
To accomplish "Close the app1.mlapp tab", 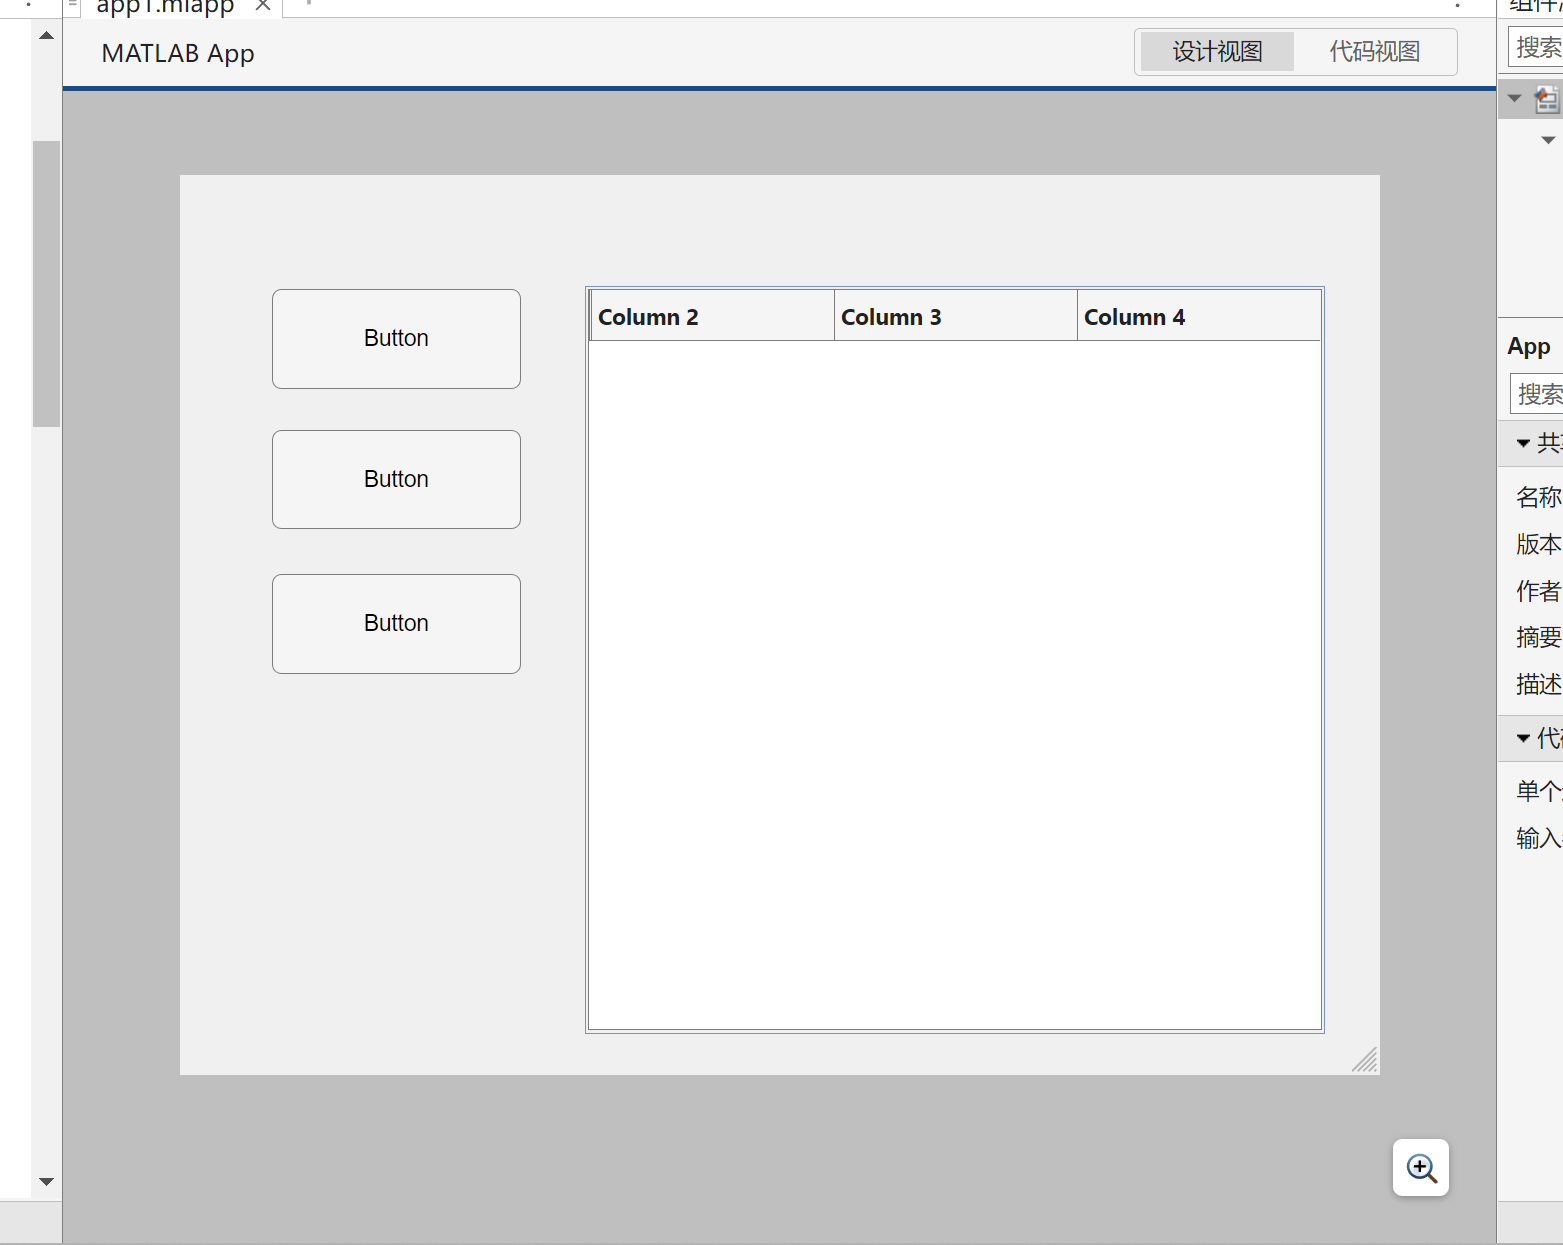I will click(263, 5).
